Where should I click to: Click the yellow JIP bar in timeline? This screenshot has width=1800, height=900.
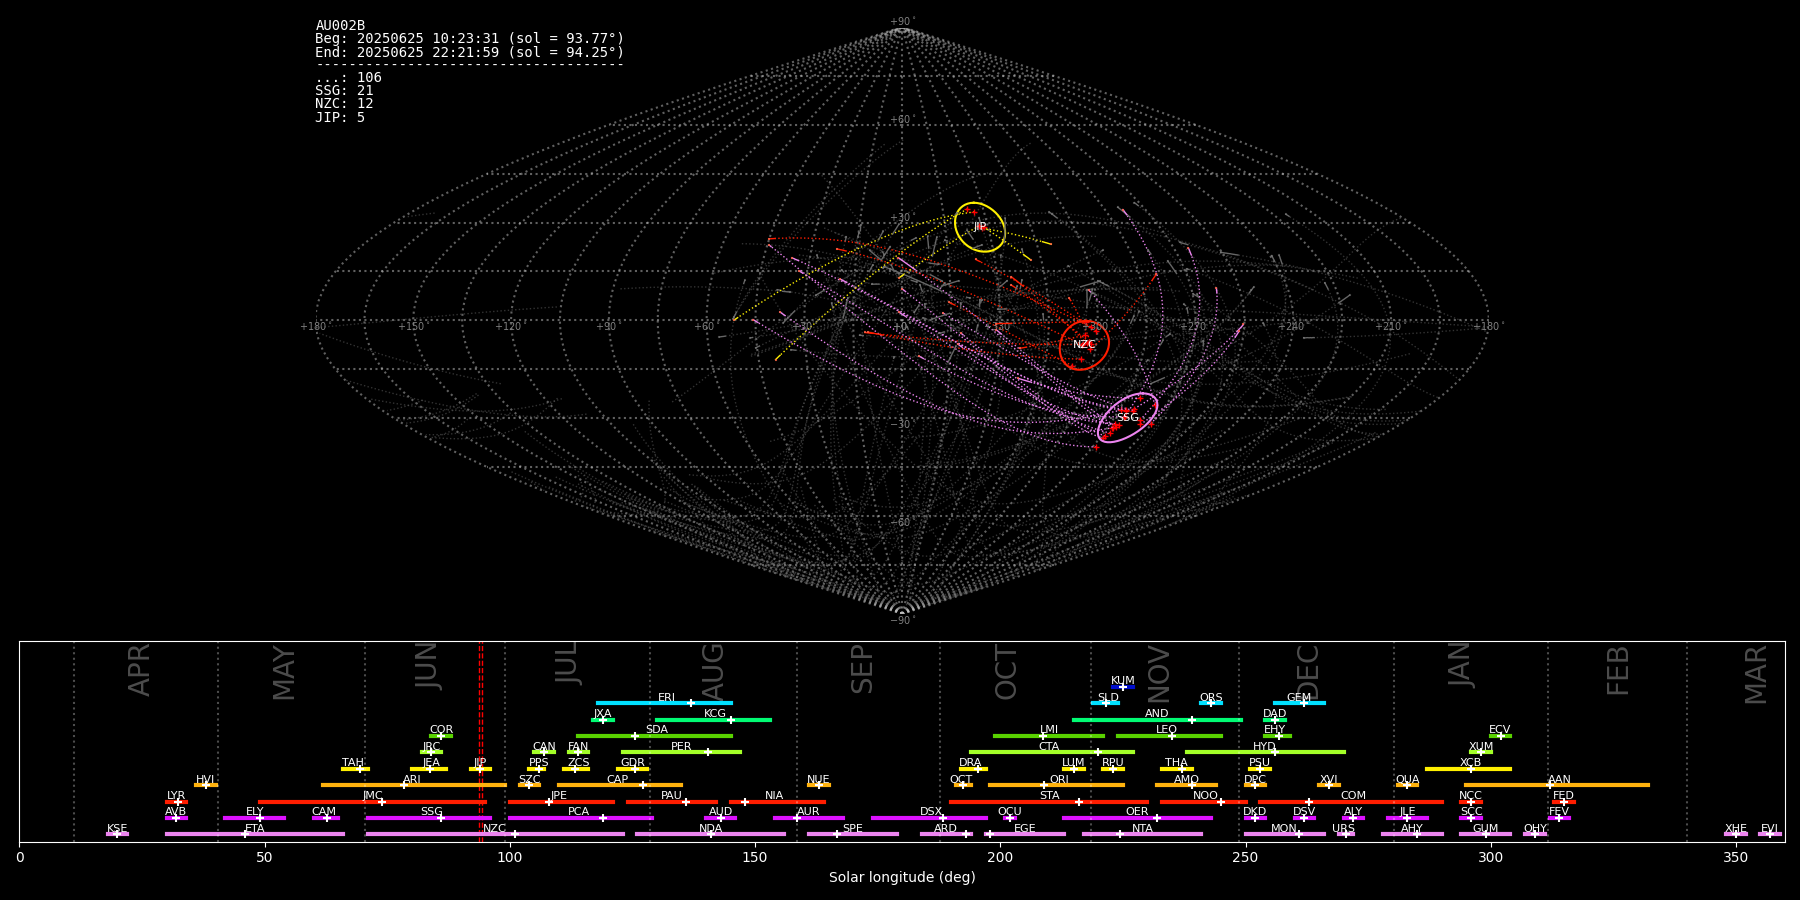click(x=480, y=769)
